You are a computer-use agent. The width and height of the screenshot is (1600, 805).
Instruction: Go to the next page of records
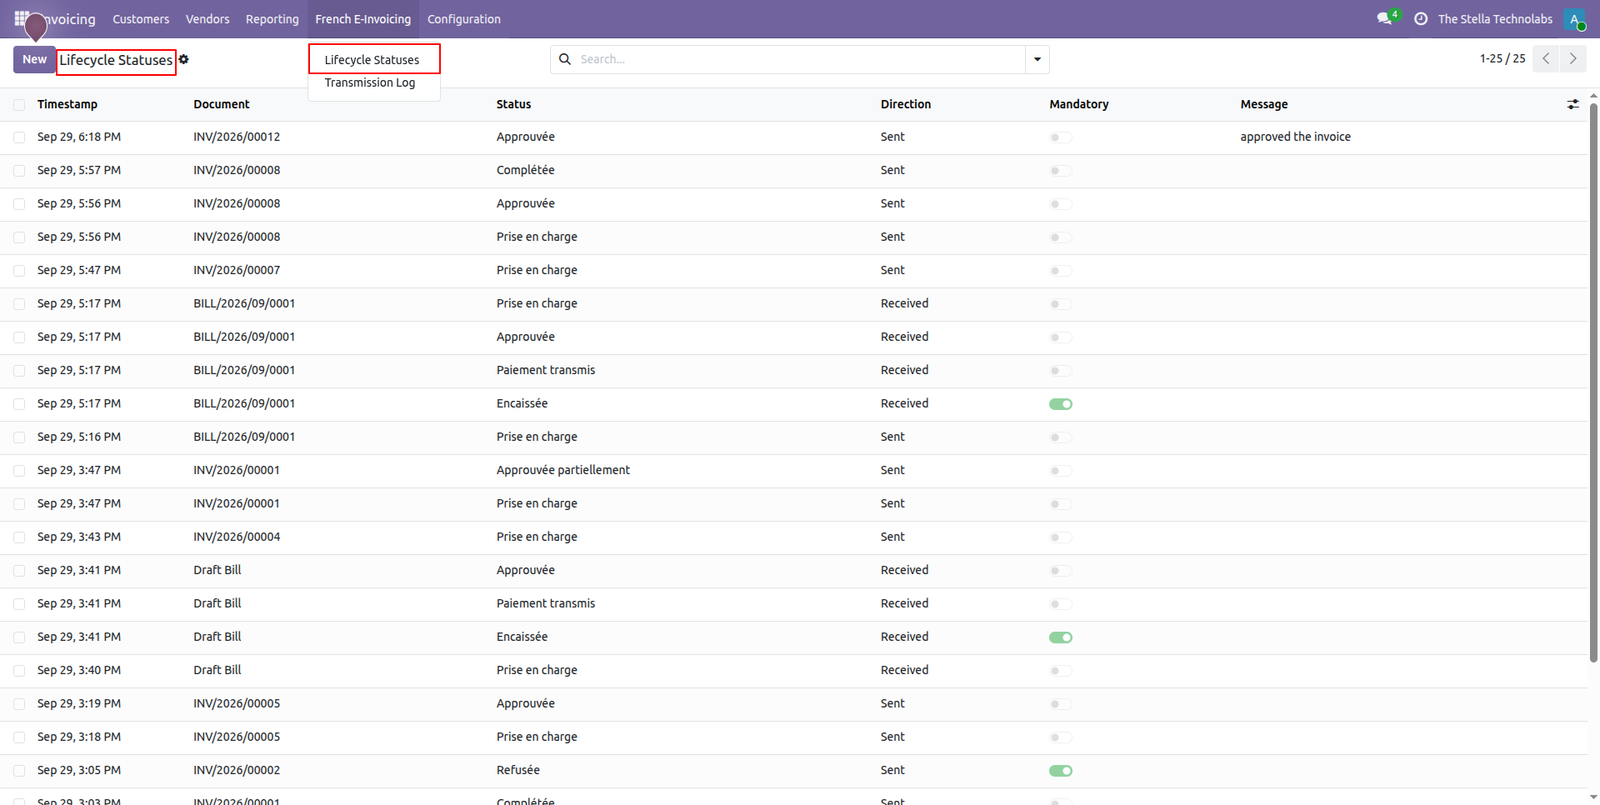1573,59
